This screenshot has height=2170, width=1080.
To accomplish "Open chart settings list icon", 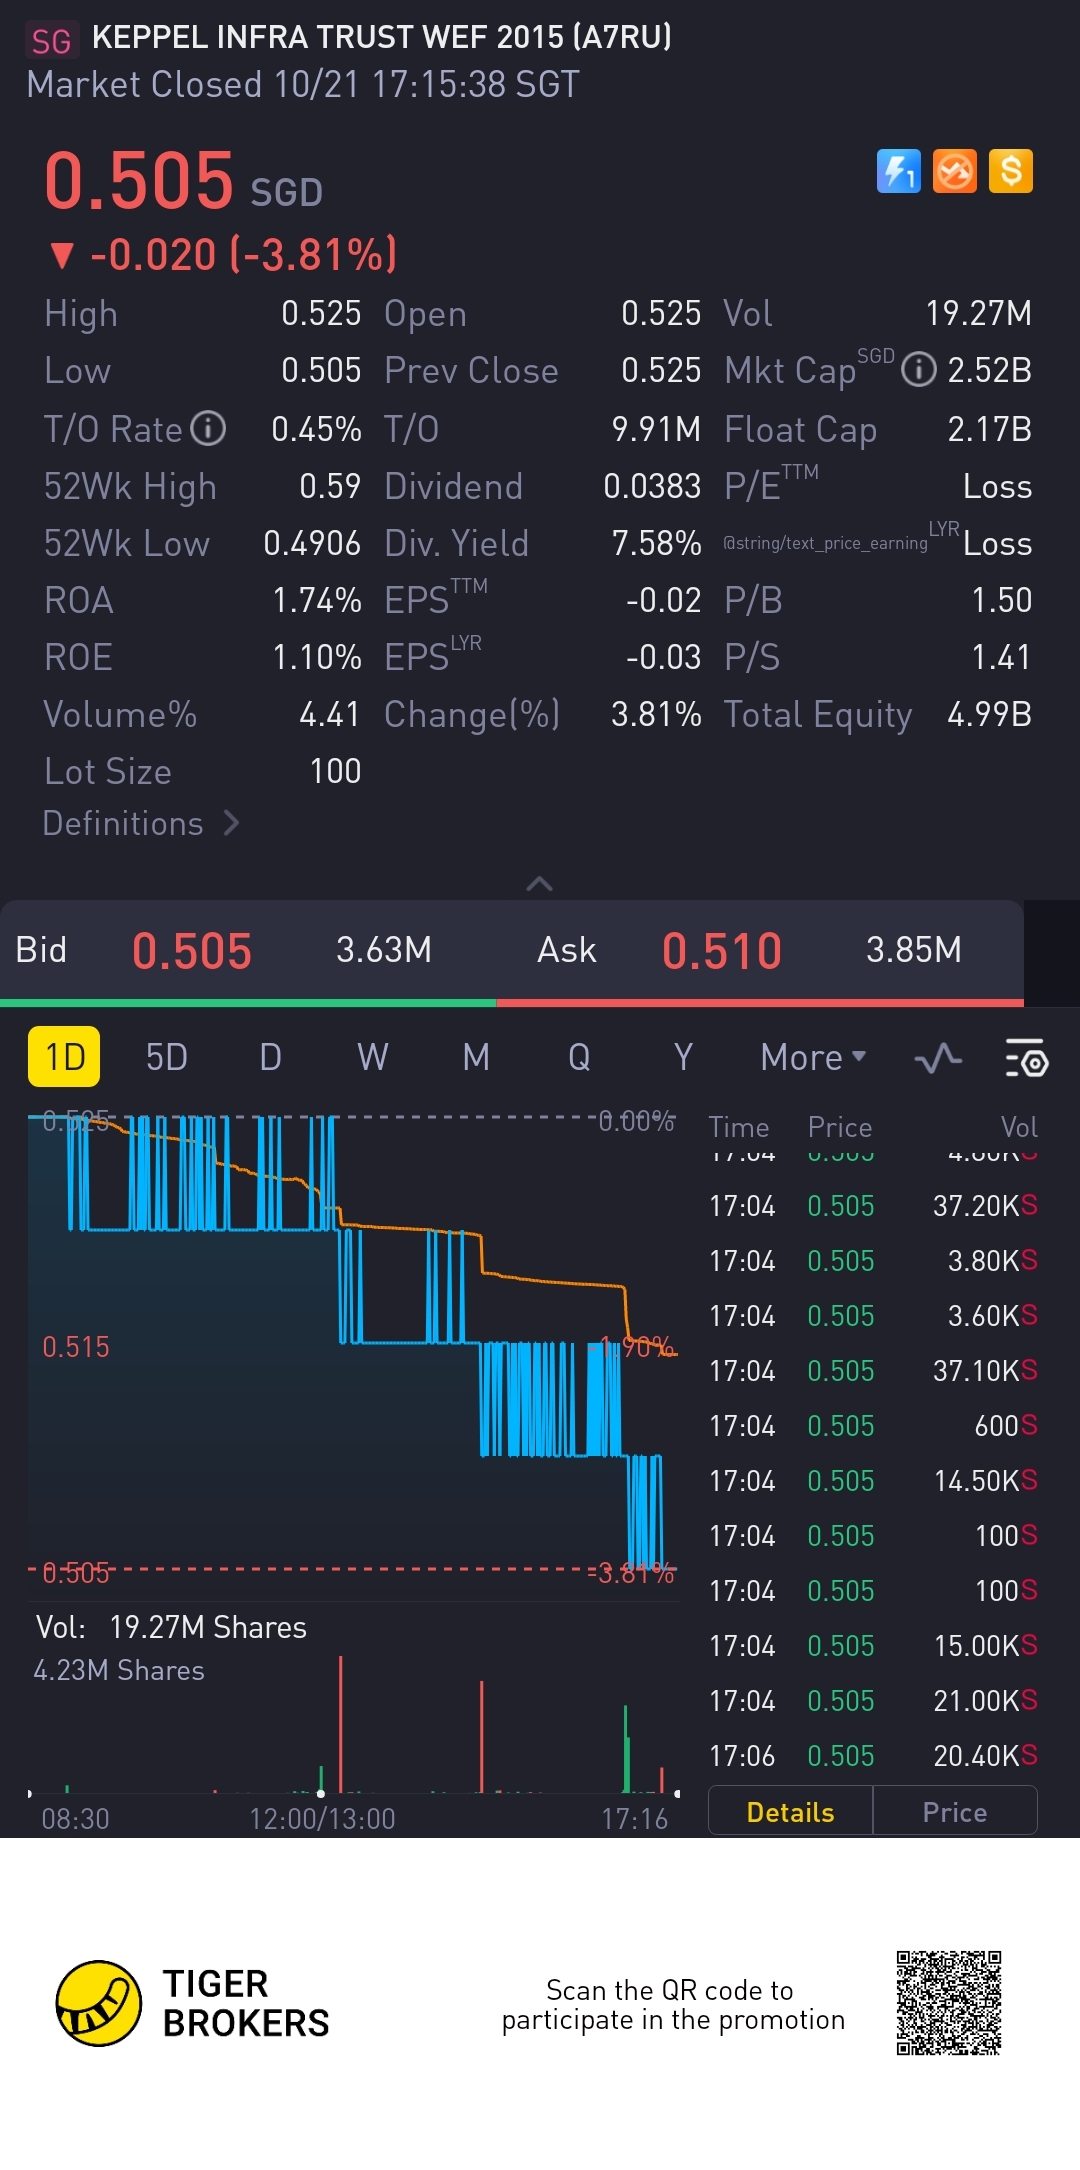I will coord(1025,1058).
